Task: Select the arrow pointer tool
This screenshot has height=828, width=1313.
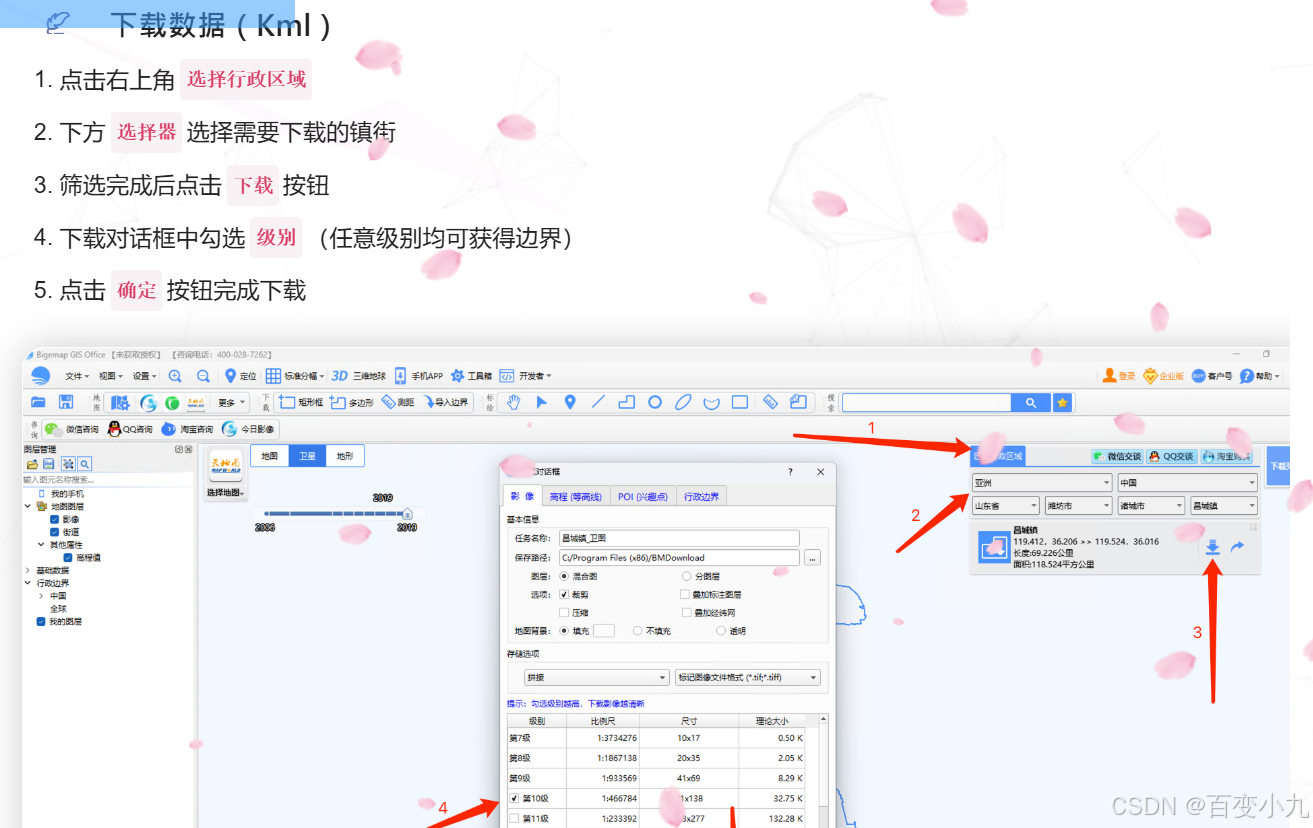Action: coord(542,402)
